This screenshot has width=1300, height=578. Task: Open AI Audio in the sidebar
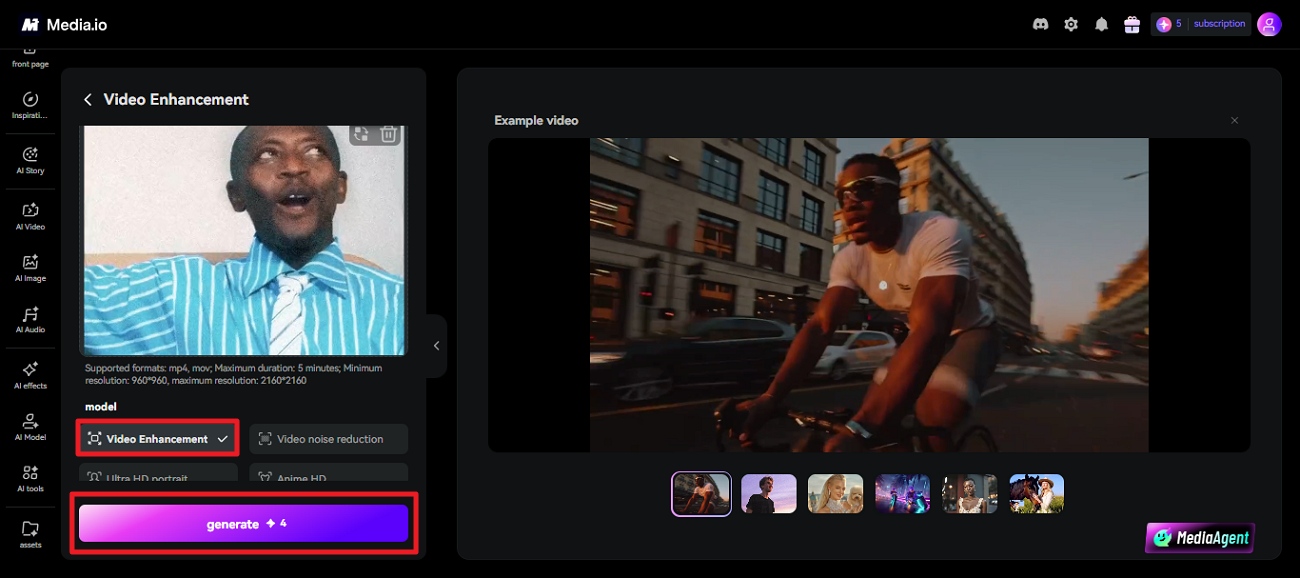point(29,320)
